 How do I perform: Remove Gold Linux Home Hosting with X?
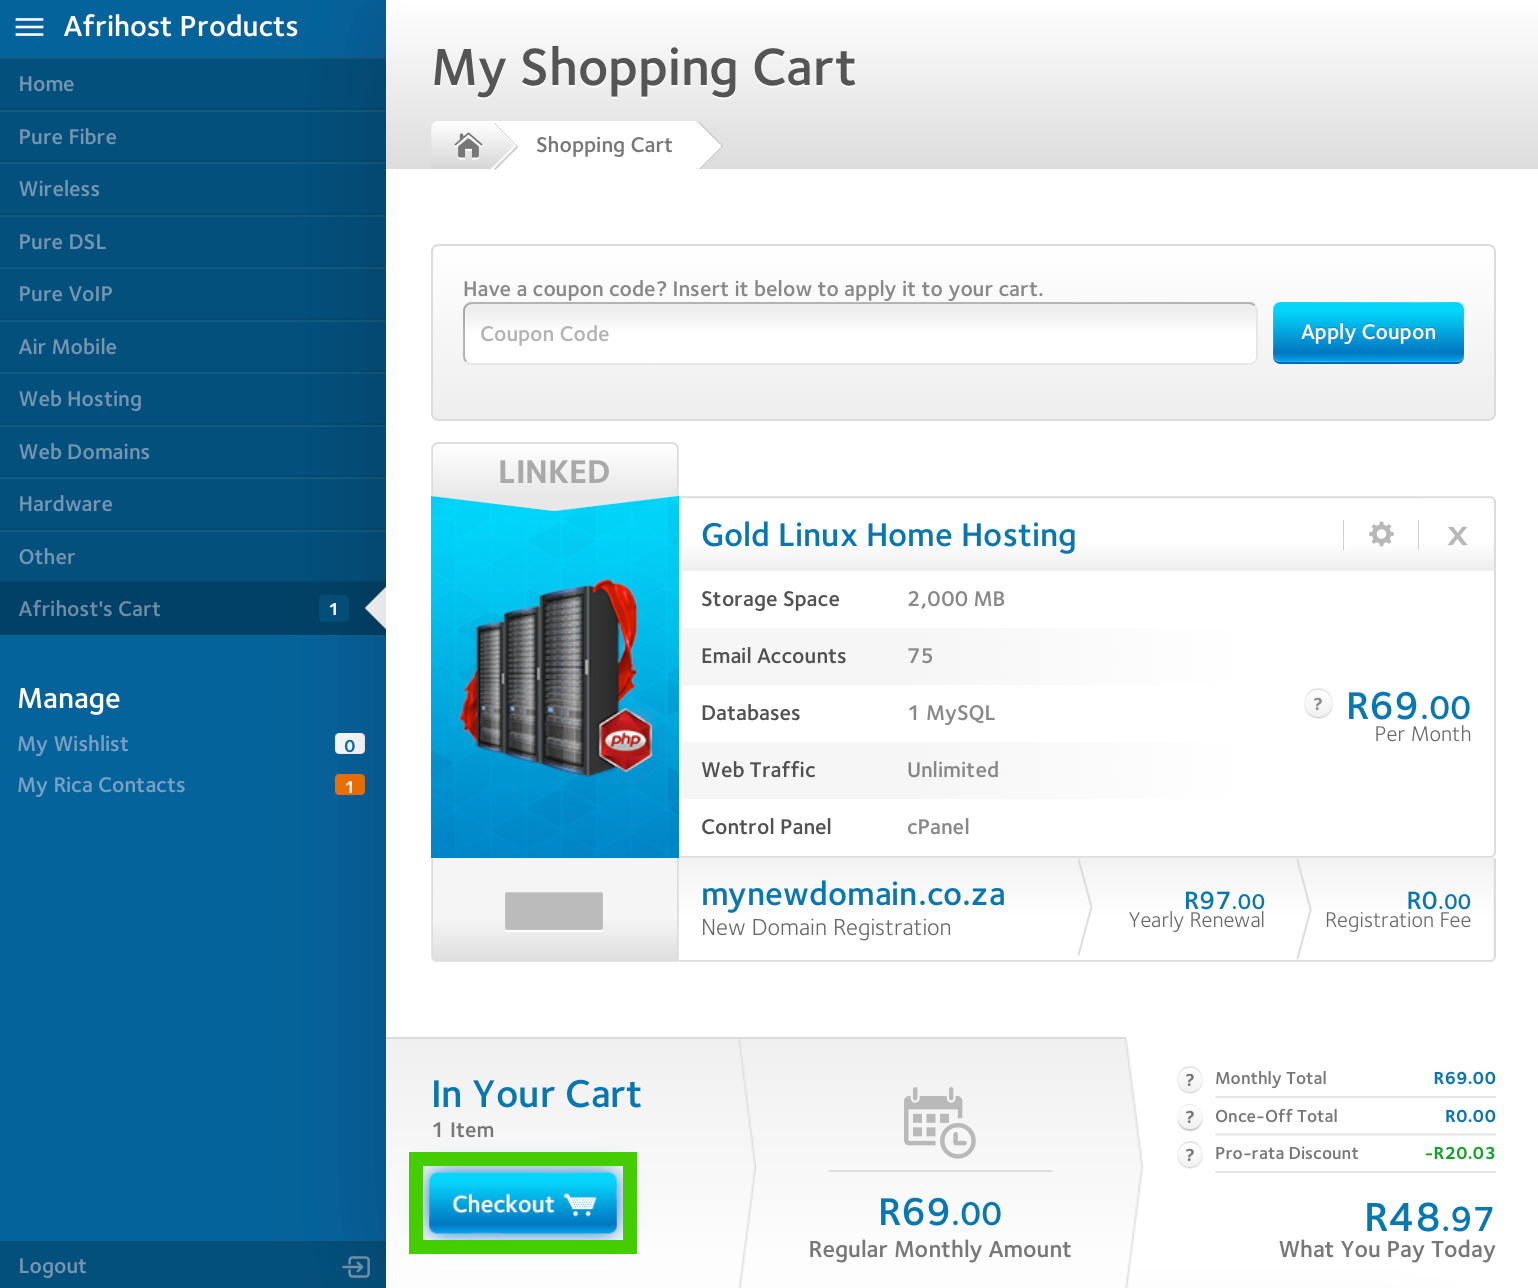point(1457,536)
